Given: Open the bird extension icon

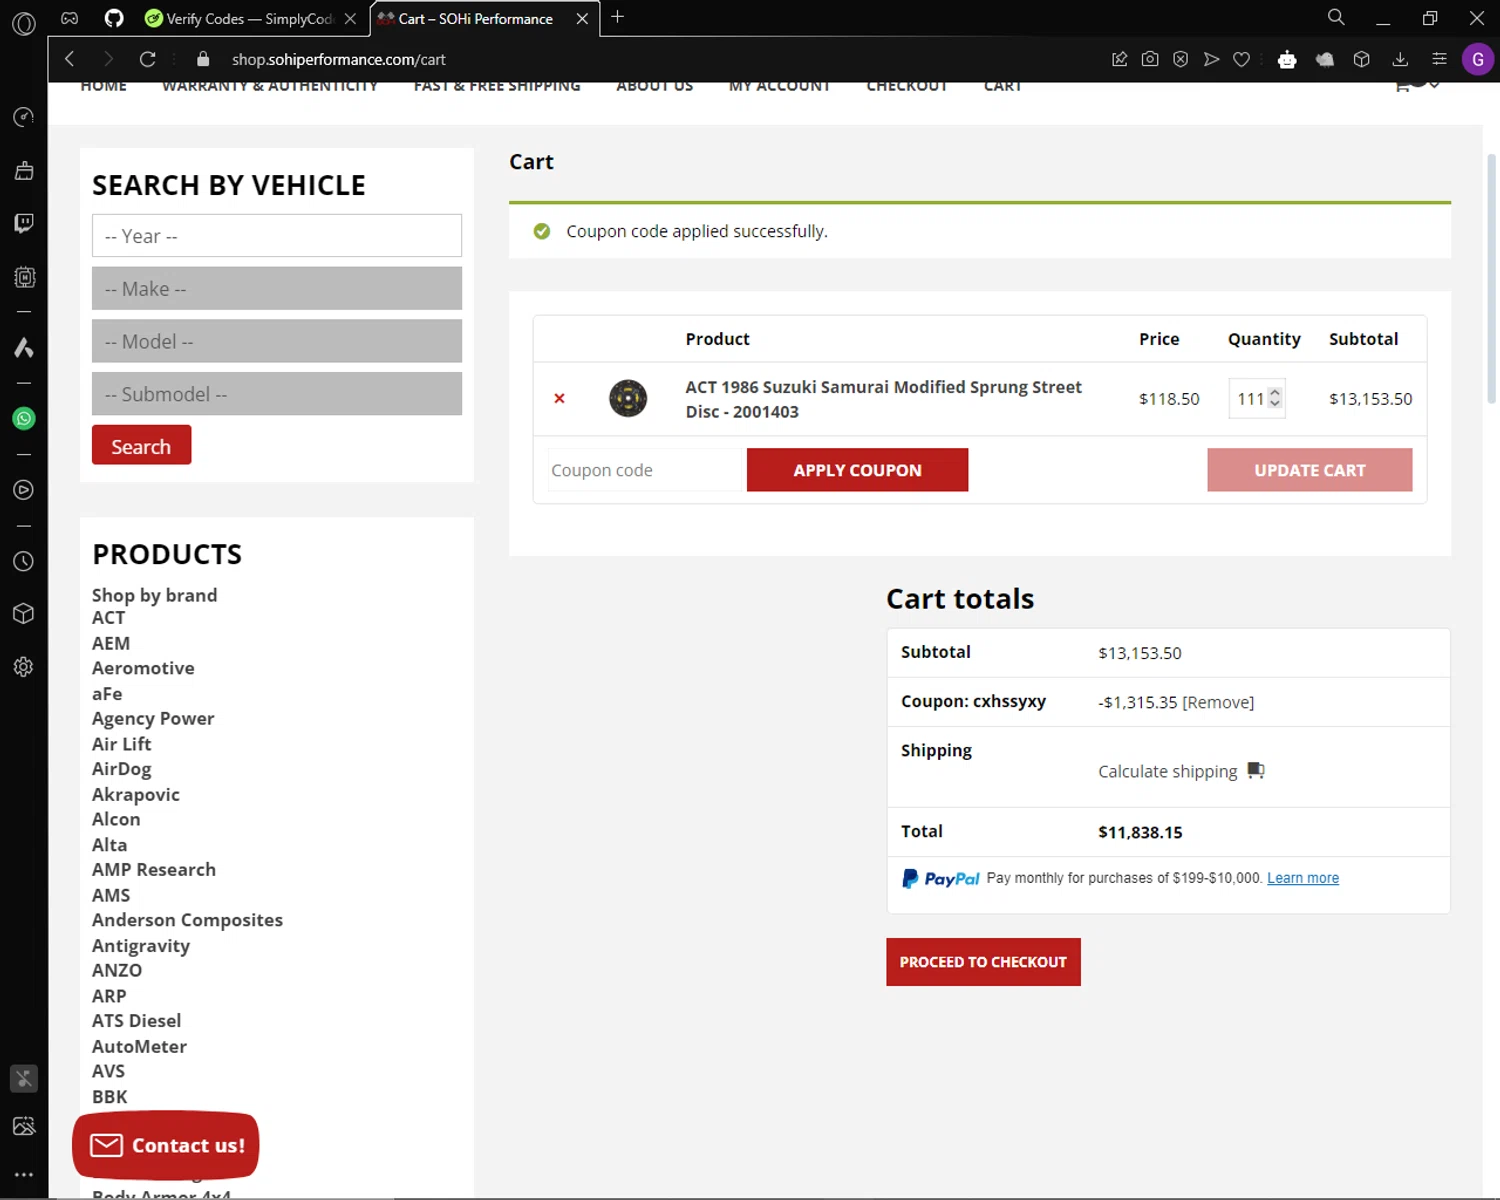Looking at the screenshot, I should click(1325, 59).
